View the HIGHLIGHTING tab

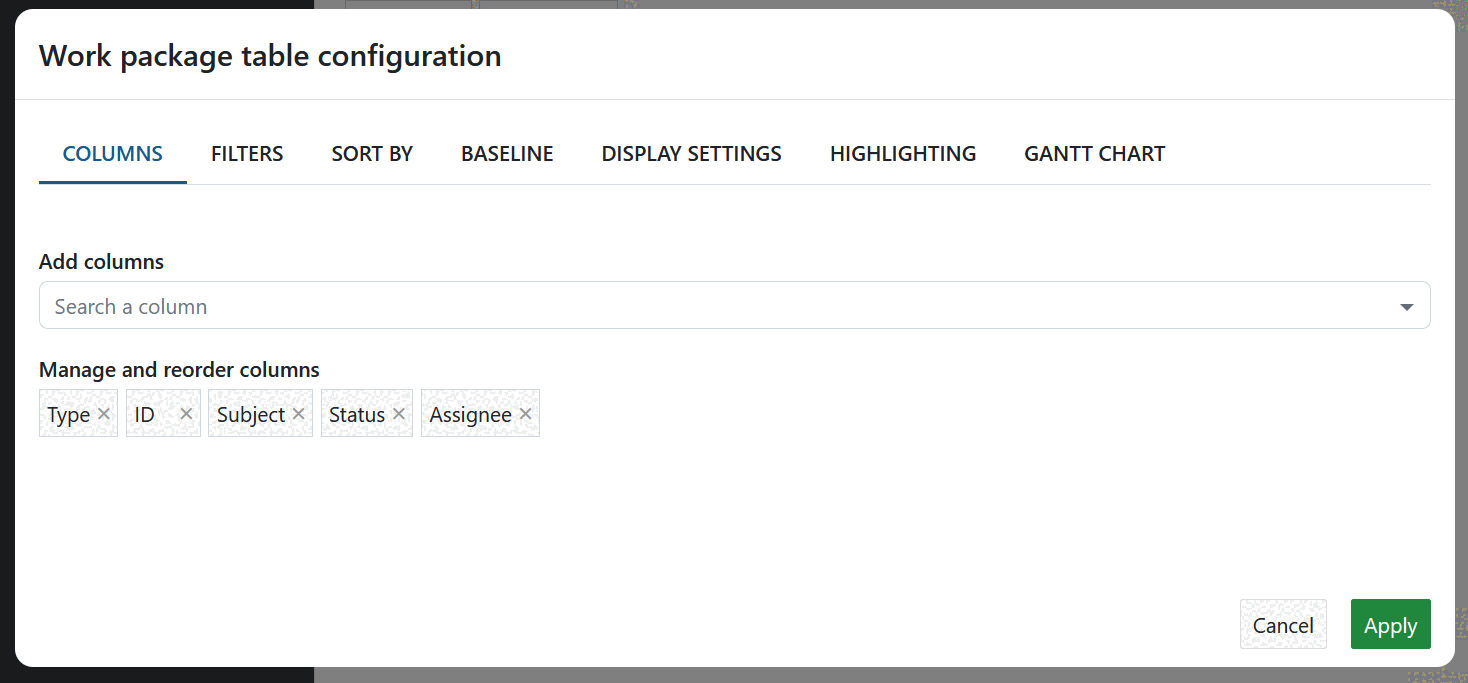(x=902, y=153)
